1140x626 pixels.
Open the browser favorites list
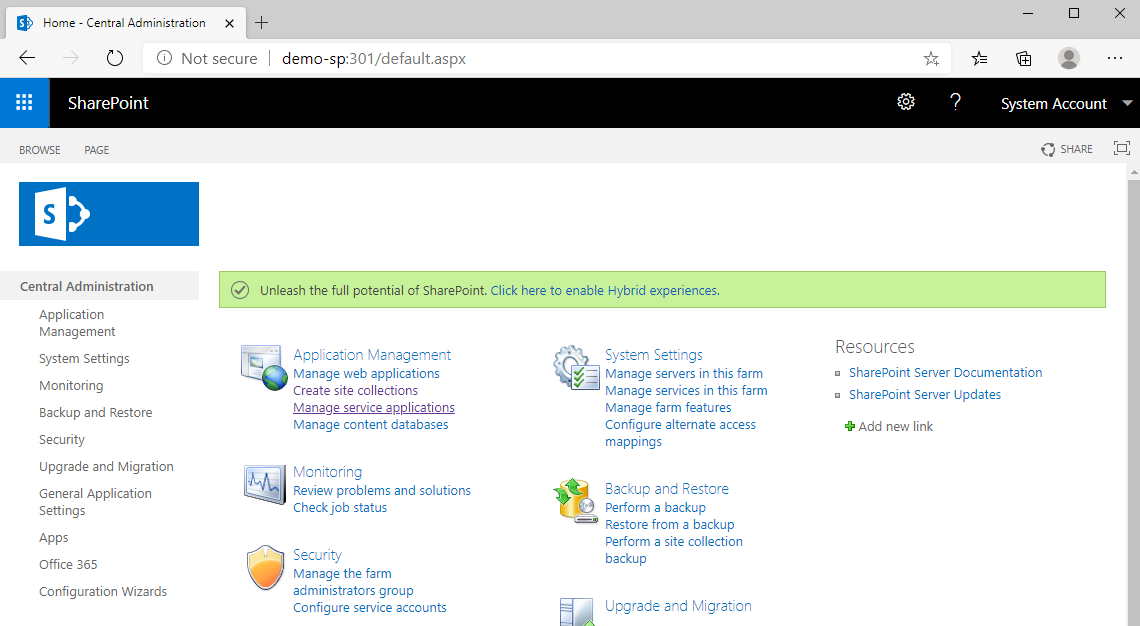(979, 58)
